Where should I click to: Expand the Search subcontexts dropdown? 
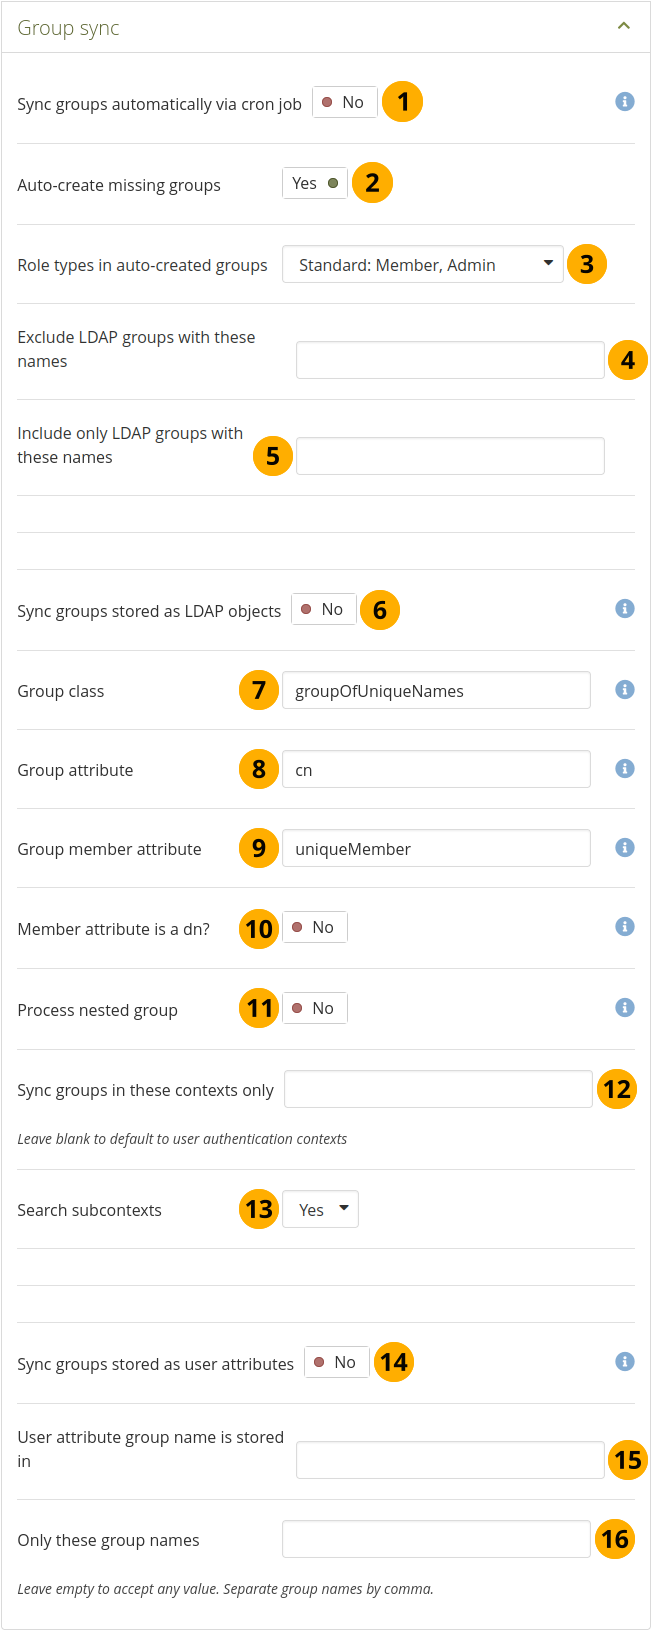(320, 1210)
